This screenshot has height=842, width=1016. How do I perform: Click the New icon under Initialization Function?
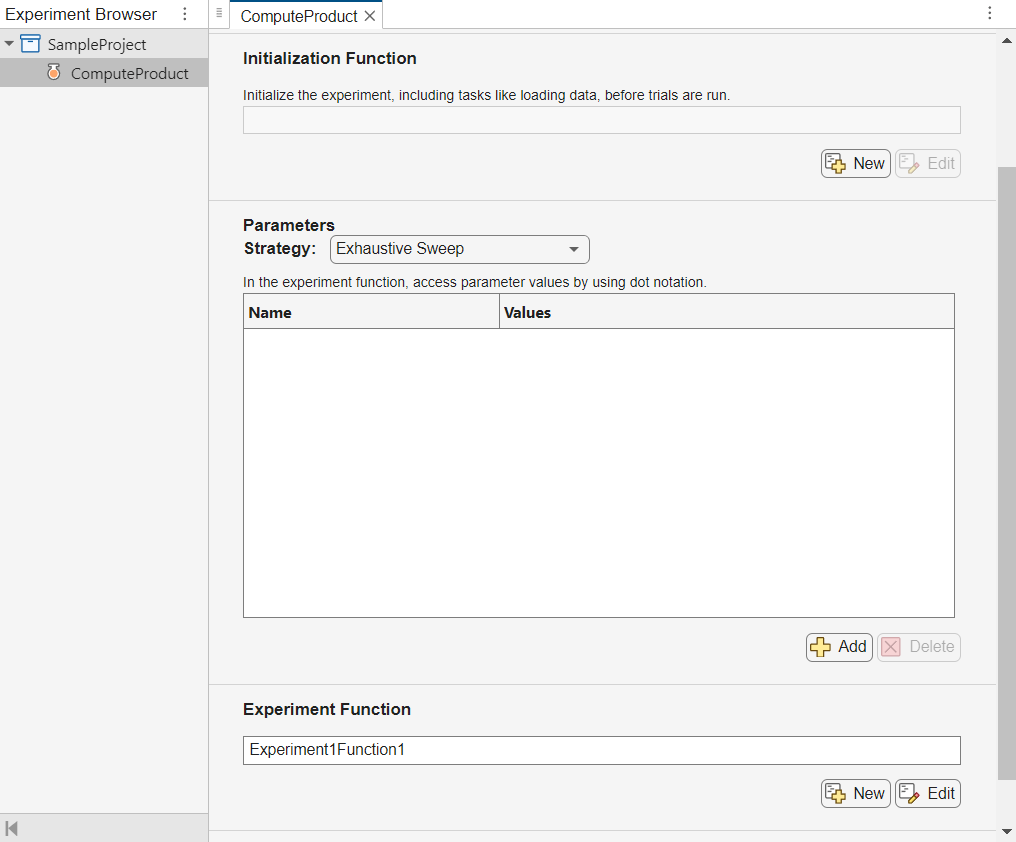tap(835, 163)
